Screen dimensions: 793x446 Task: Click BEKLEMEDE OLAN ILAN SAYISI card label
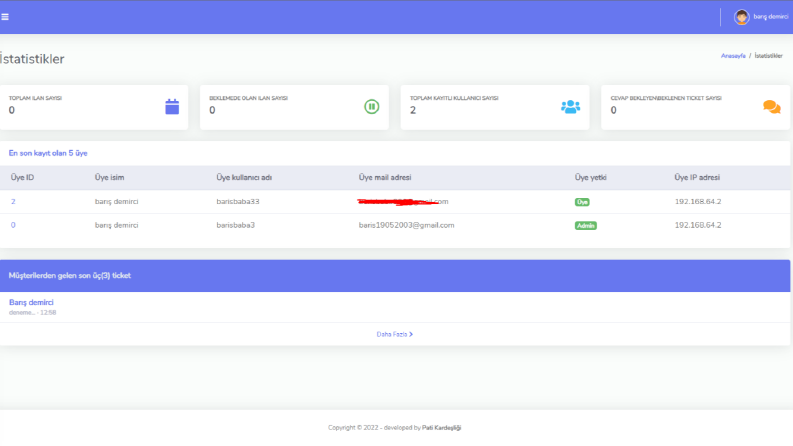[x=248, y=98]
